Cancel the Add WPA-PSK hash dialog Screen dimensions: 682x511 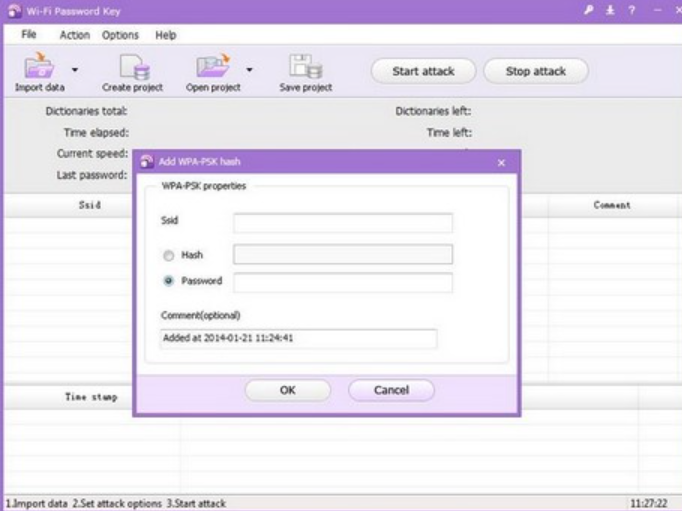[391, 390]
